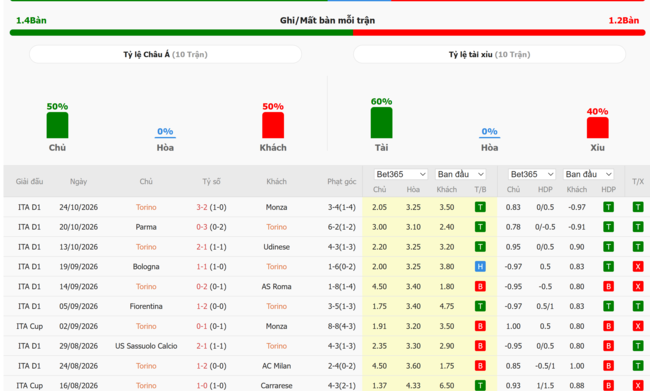This screenshot has height=391, width=650.
Task: Open the first Bet365 bookmaker dropdown
Action: pos(400,174)
